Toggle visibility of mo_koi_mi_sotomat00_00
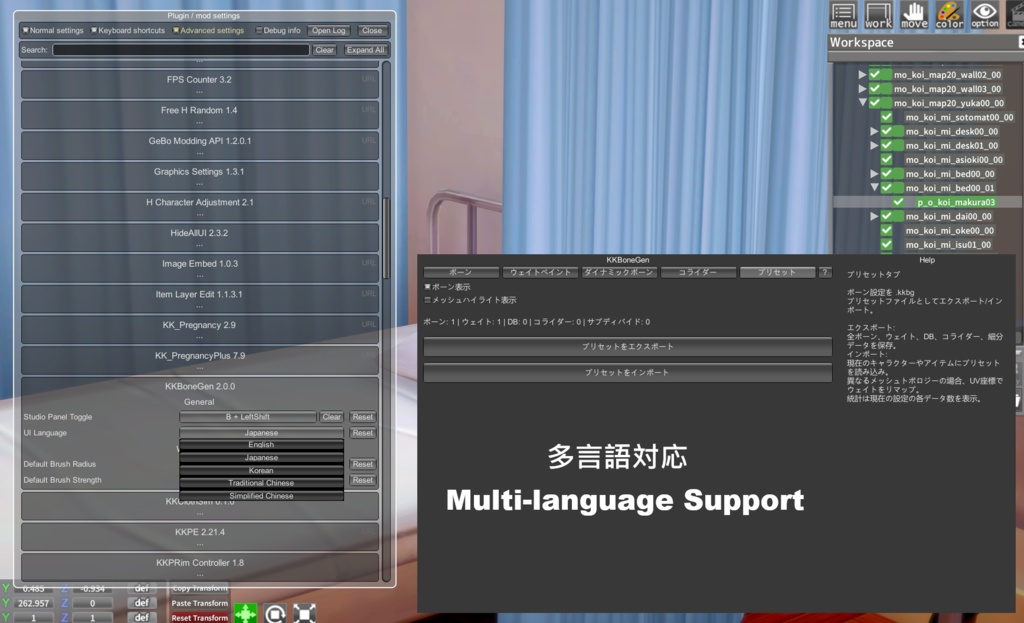Image resolution: width=1024 pixels, height=623 pixels. click(887, 117)
